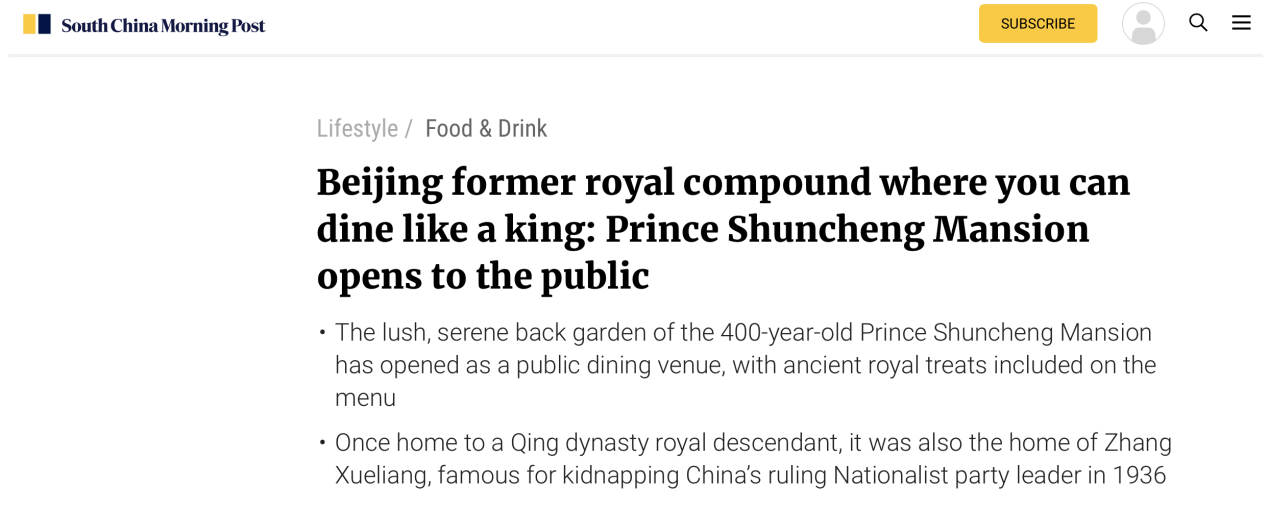
Task: Open search with the magnifying glass icon
Action: coord(1198,22)
